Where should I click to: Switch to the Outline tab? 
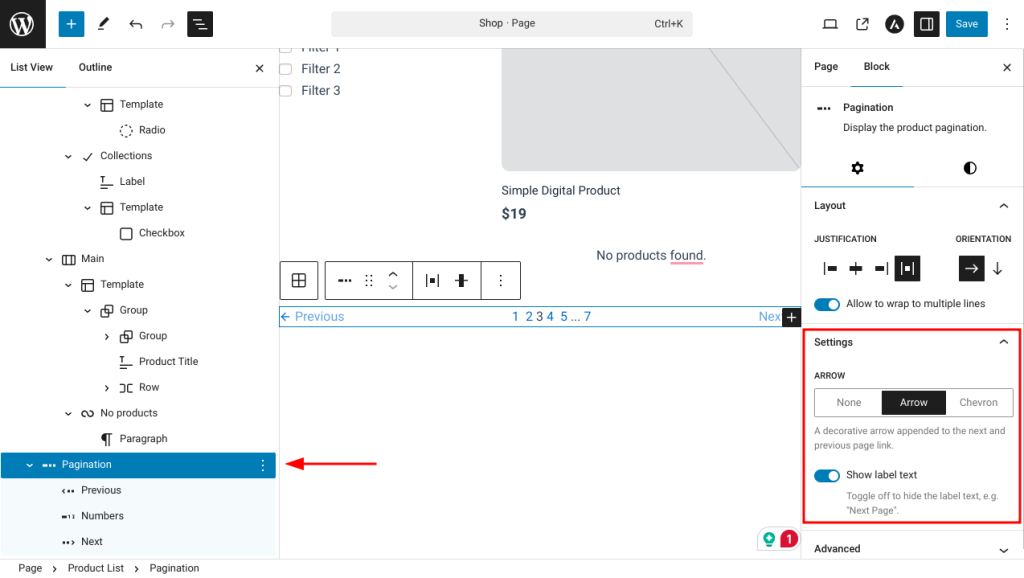[95, 68]
